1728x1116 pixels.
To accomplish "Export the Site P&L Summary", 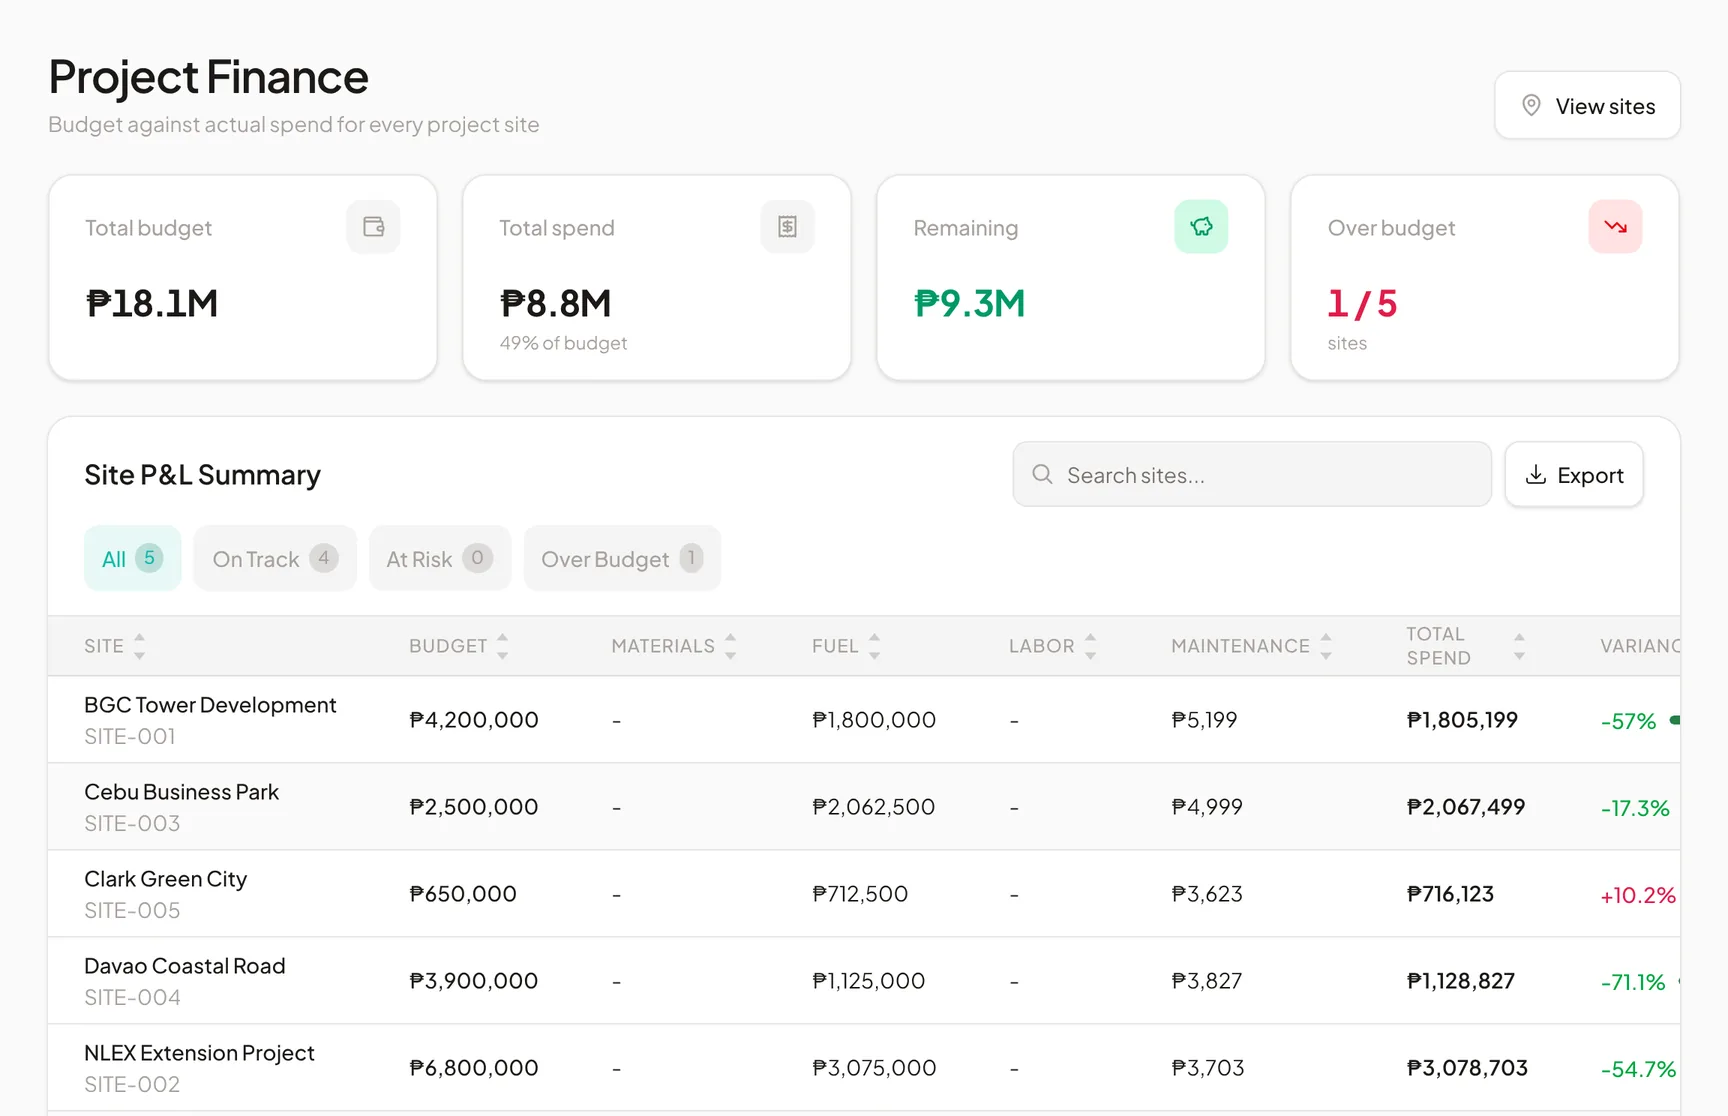I will pos(1574,474).
